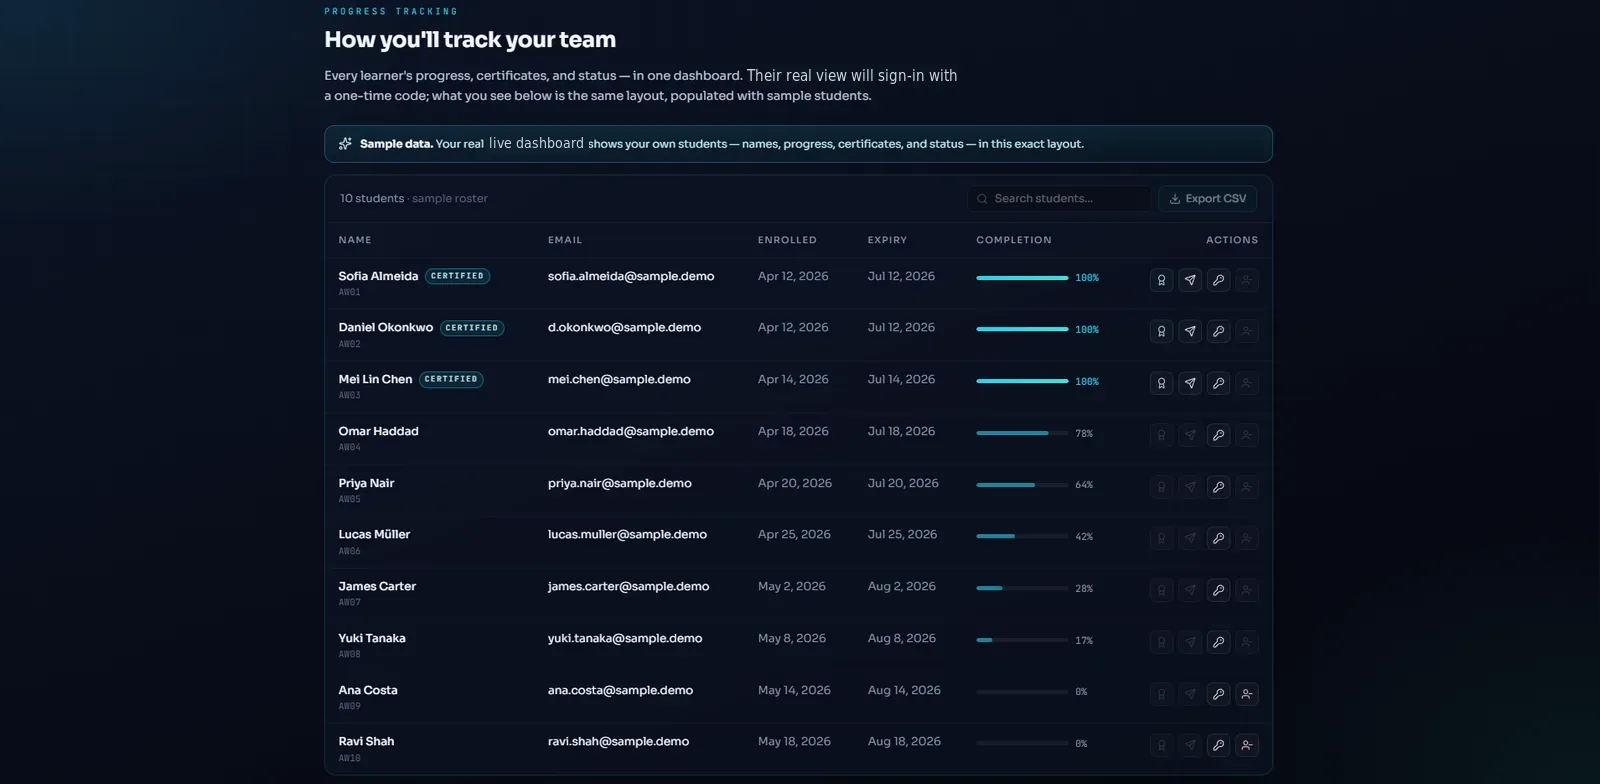Click the 42% value in Lucas Müller's row
This screenshot has height=784, width=1600.
coord(1084,537)
